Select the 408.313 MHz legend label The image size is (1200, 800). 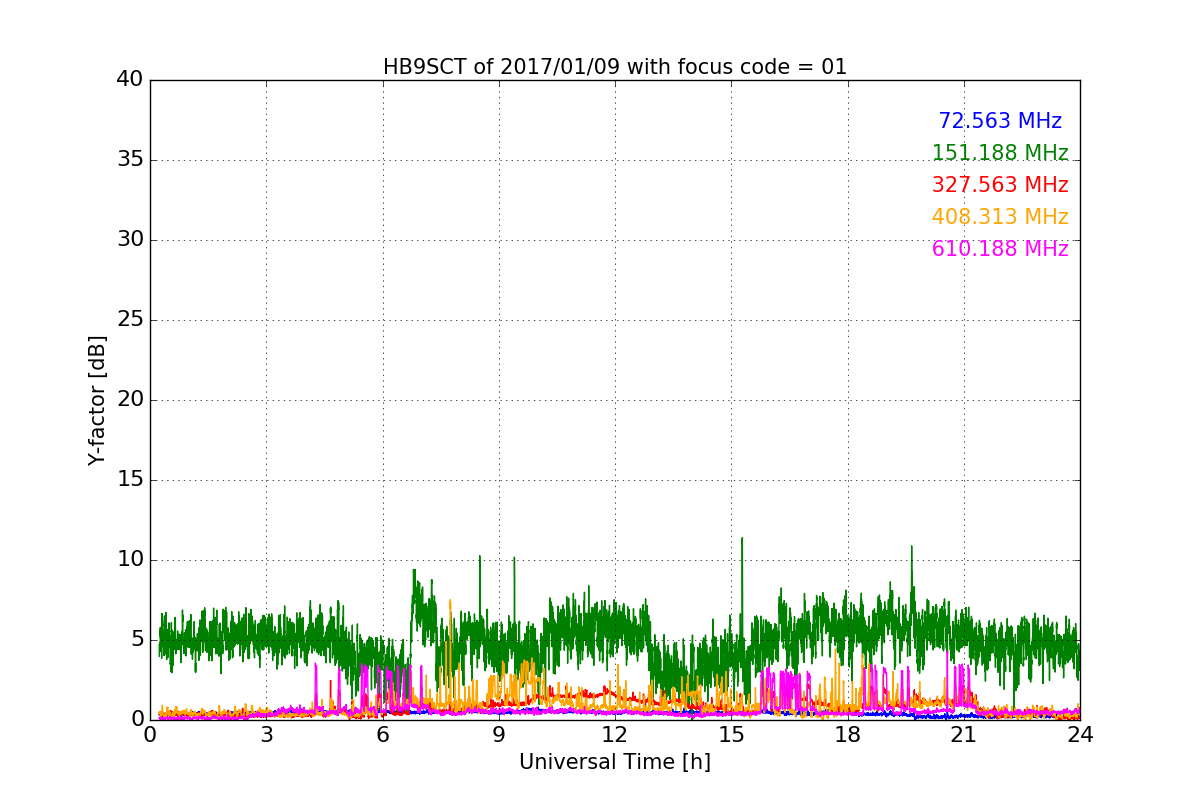[1000, 217]
